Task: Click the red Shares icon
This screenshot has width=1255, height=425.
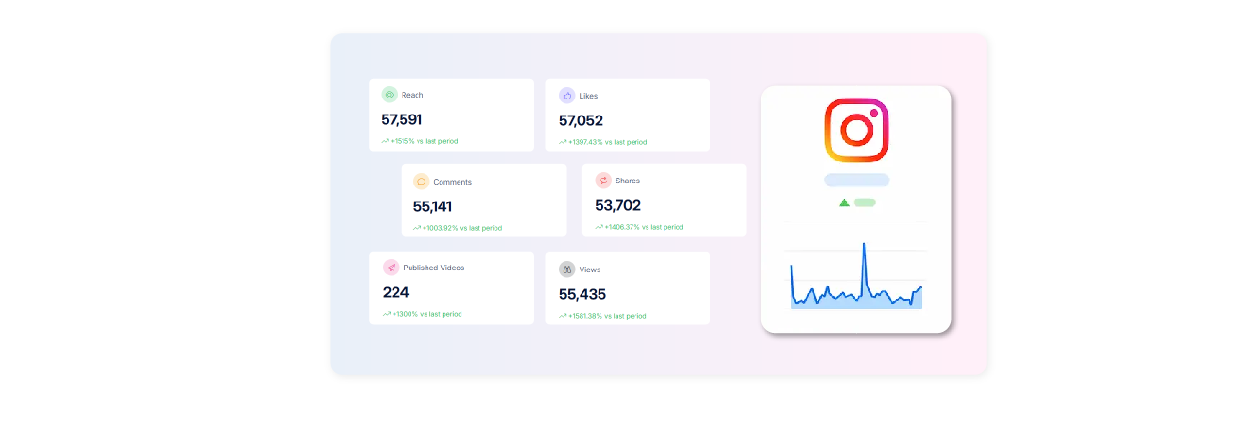Action: pyautogui.click(x=603, y=180)
